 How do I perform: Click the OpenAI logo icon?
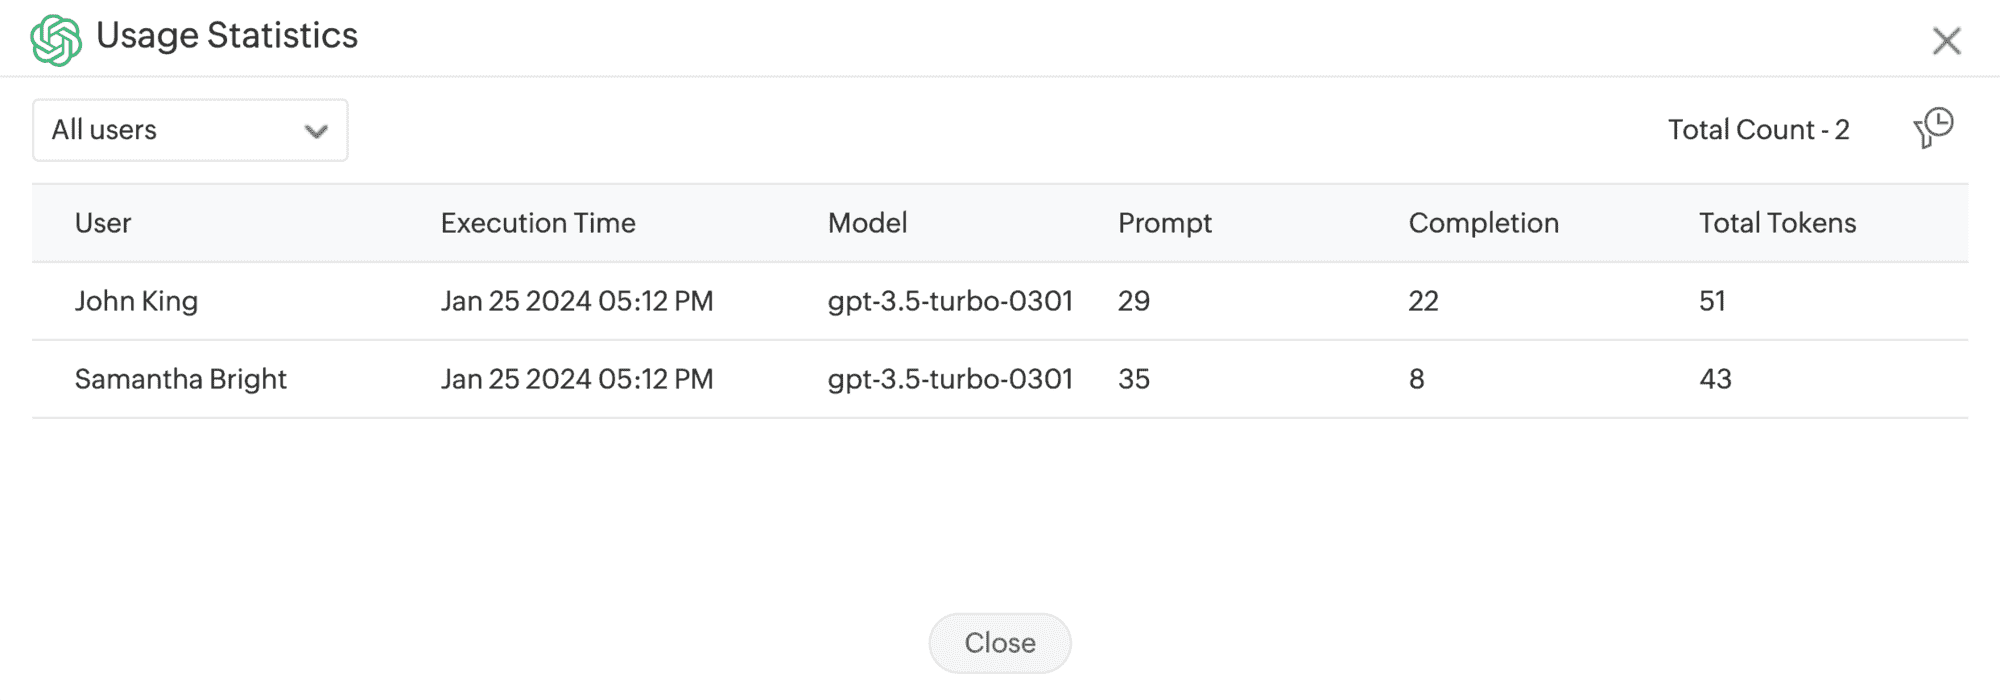tap(55, 40)
